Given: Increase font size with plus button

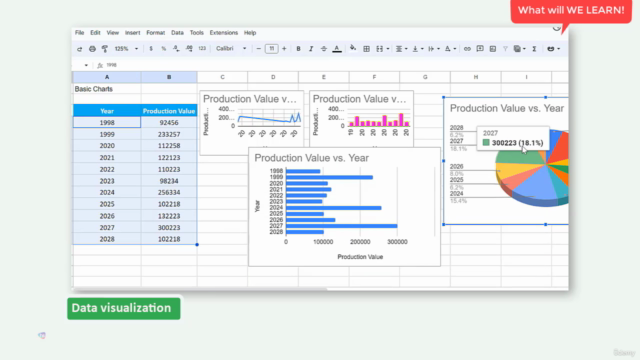Looking at the screenshot, I should tap(284, 49).
